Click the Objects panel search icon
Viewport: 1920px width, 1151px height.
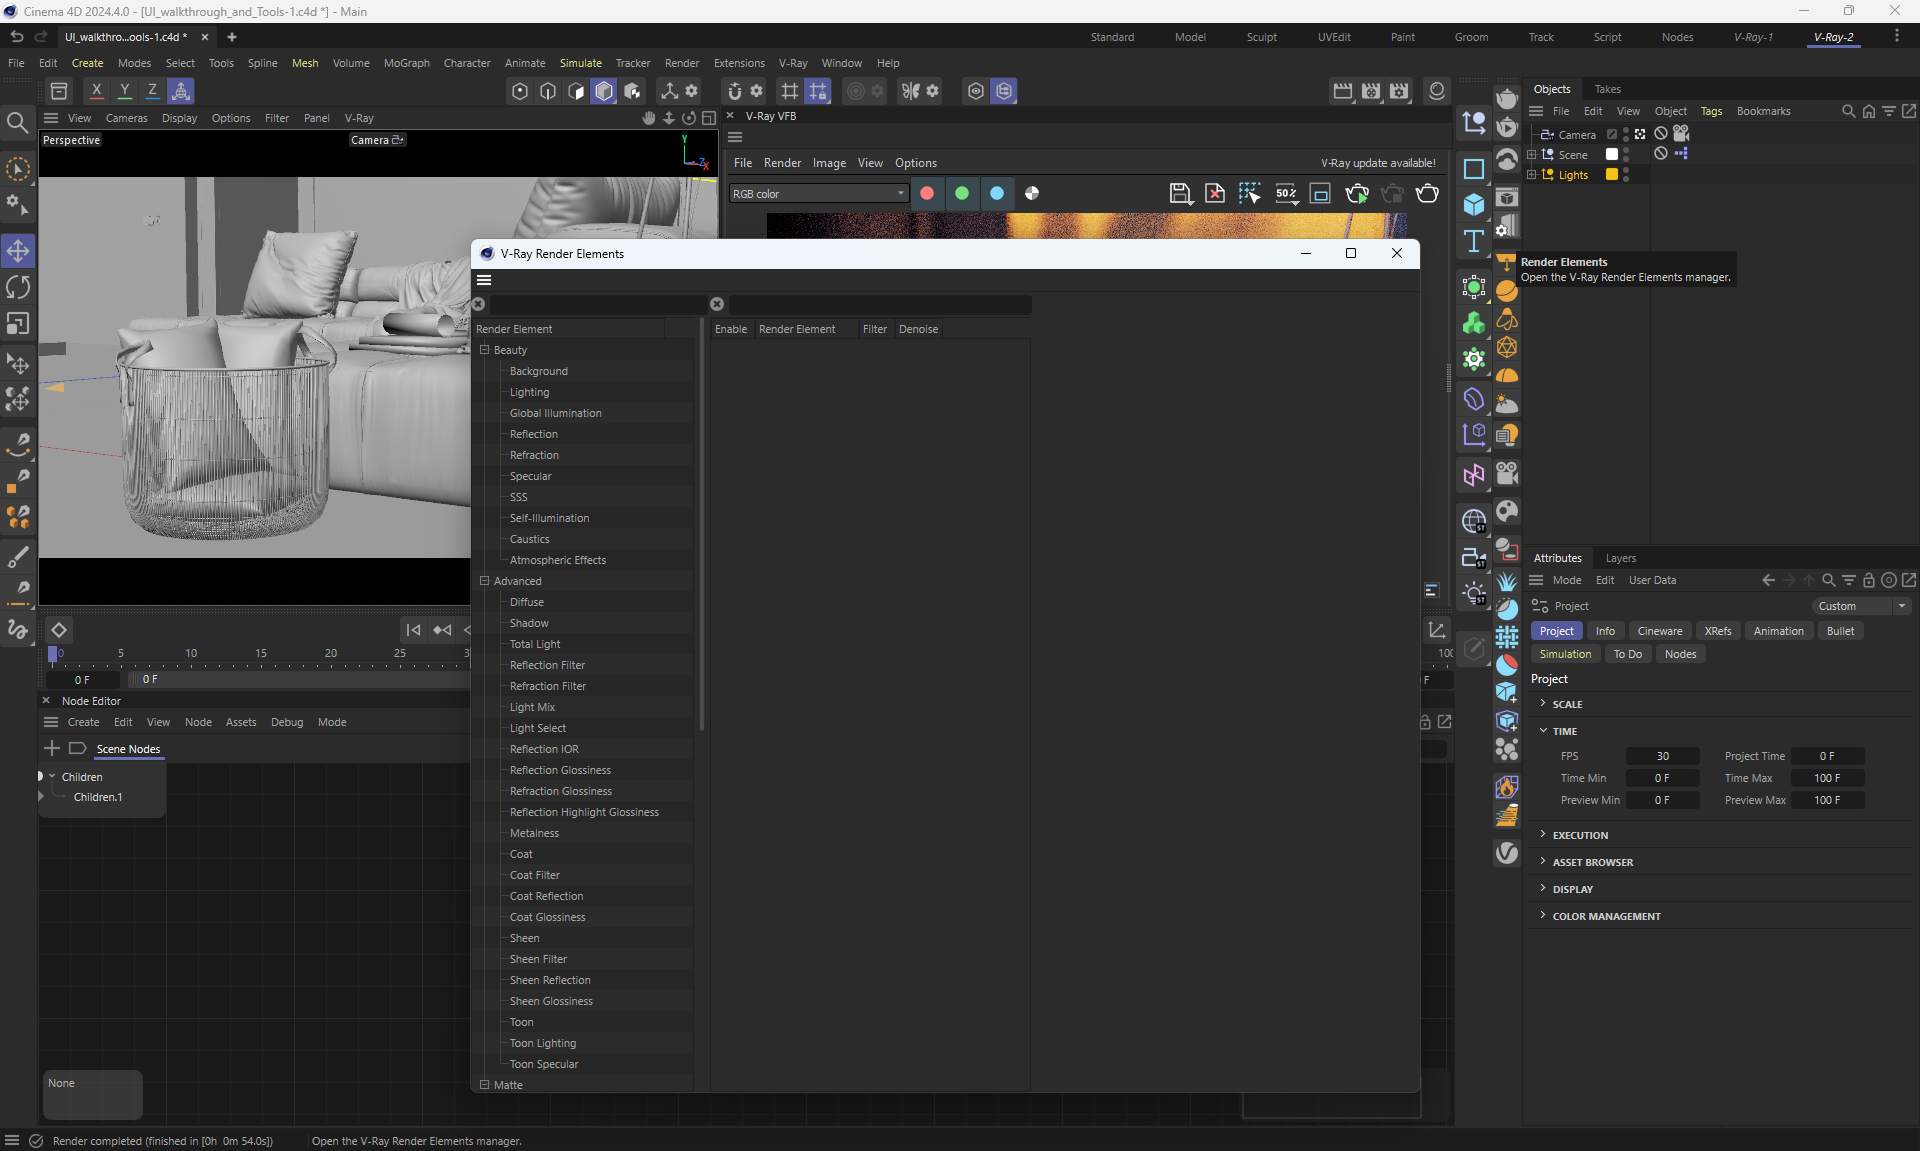[x=1848, y=111]
